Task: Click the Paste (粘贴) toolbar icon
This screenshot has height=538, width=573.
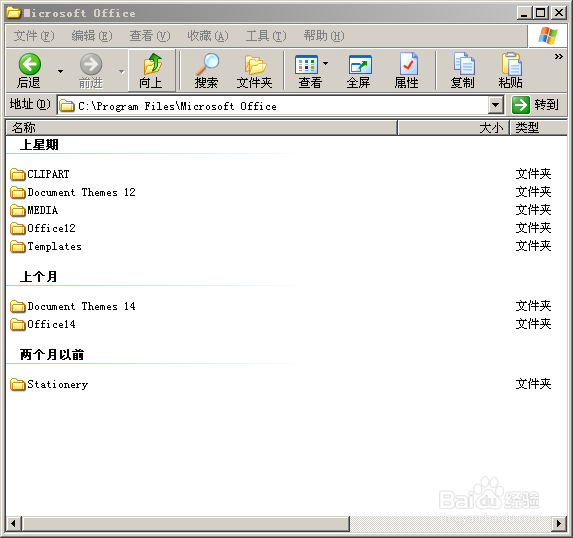Action: [x=511, y=64]
